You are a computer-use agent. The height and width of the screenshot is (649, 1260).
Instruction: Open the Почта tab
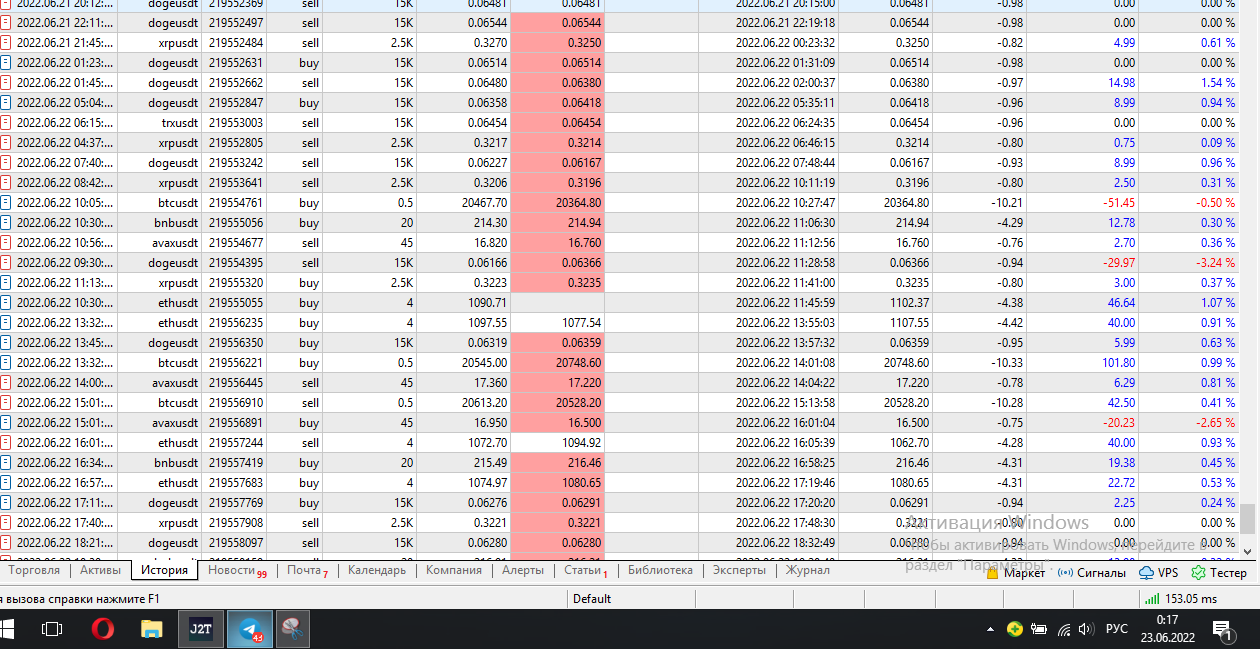307,570
